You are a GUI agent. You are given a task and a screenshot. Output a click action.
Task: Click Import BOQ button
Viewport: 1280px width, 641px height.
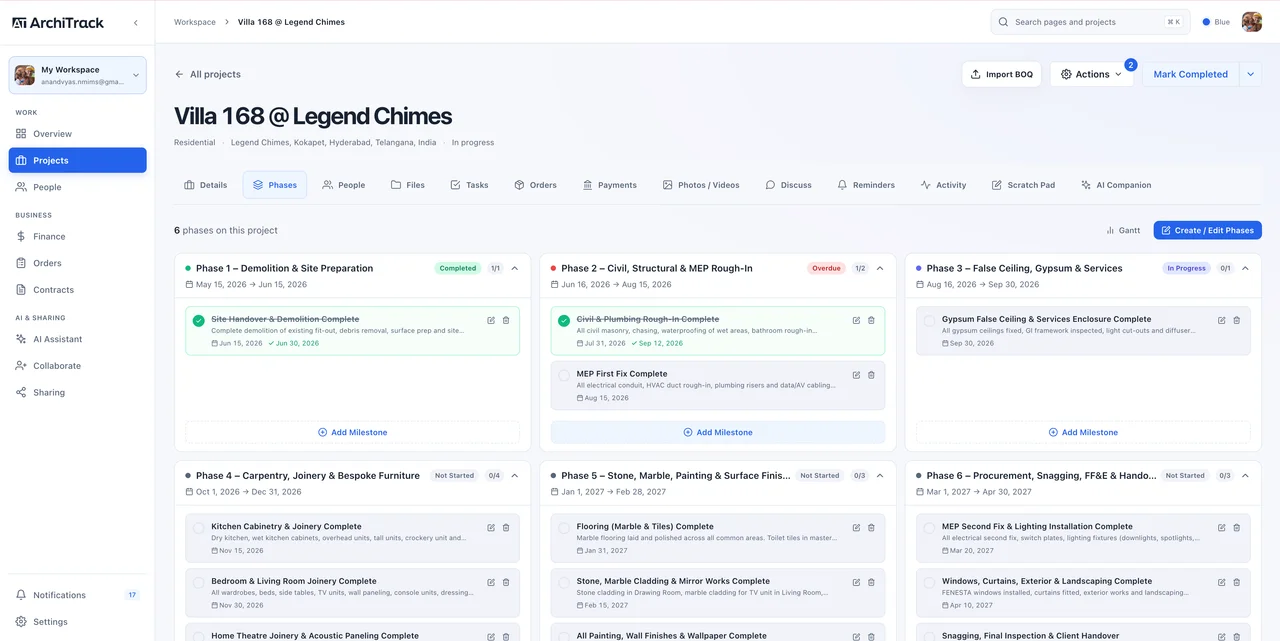1002,74
